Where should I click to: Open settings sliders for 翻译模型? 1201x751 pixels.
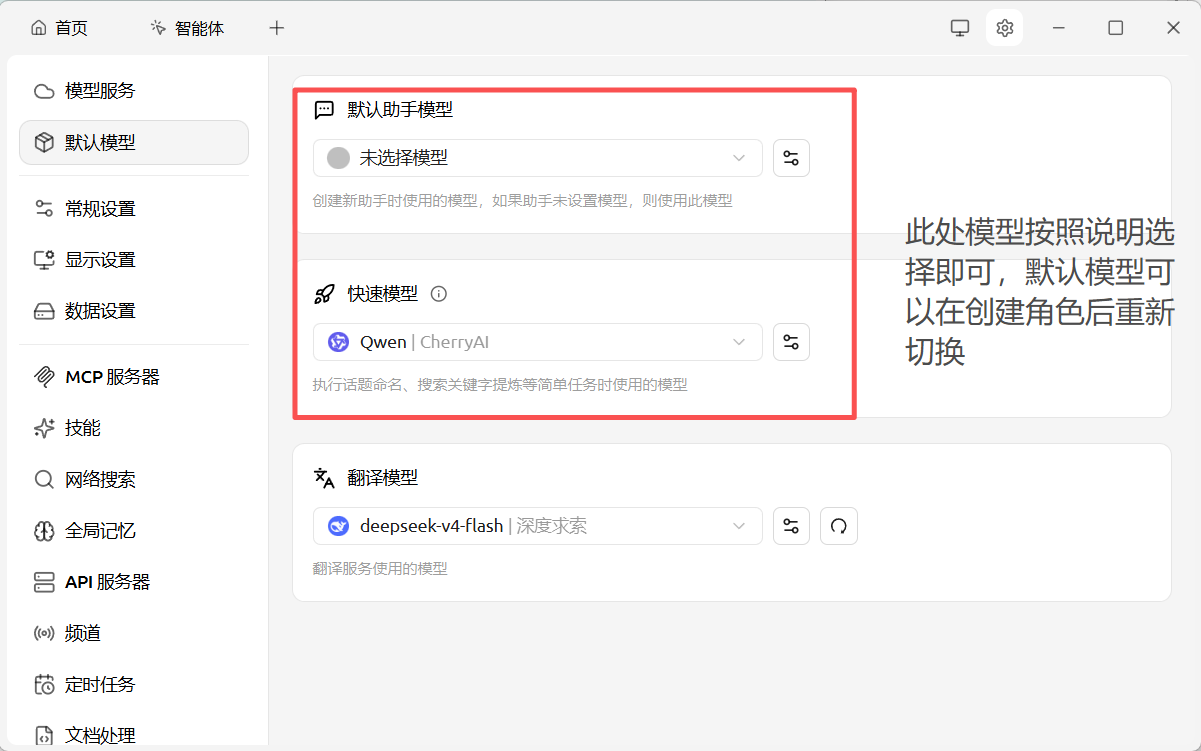[x=791, y=526]
